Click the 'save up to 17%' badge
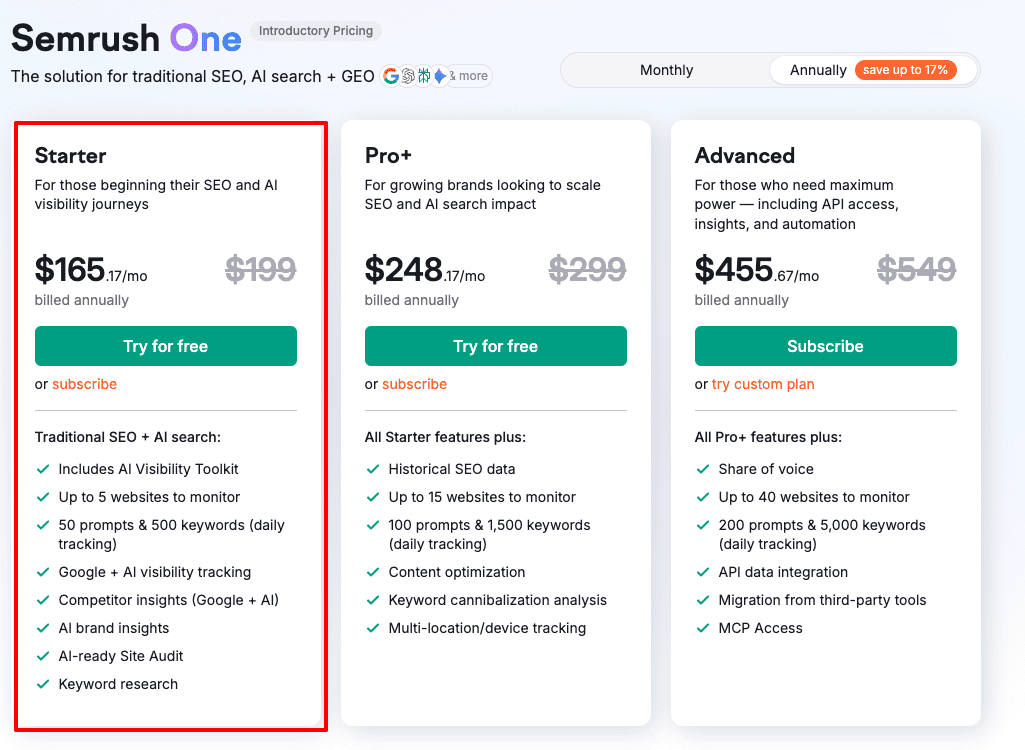Image resolution: width=1025 pixels, height=750 pixels. click(x=906, y=70)
